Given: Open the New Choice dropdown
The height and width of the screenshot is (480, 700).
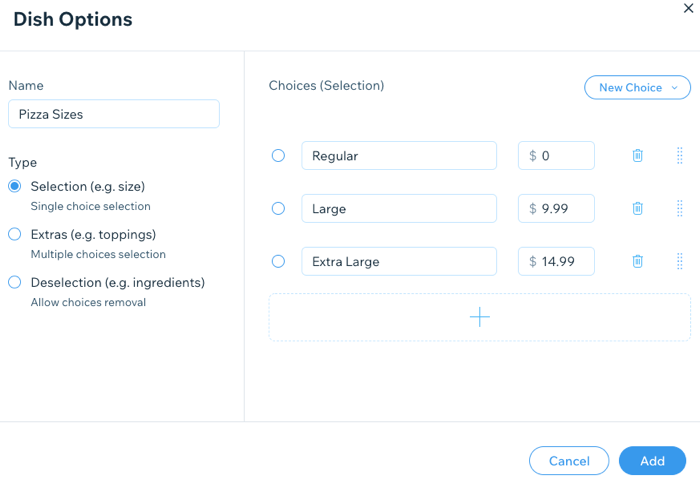Looking at the screenshot, I should pyautogui.click(x=637, y=88).
